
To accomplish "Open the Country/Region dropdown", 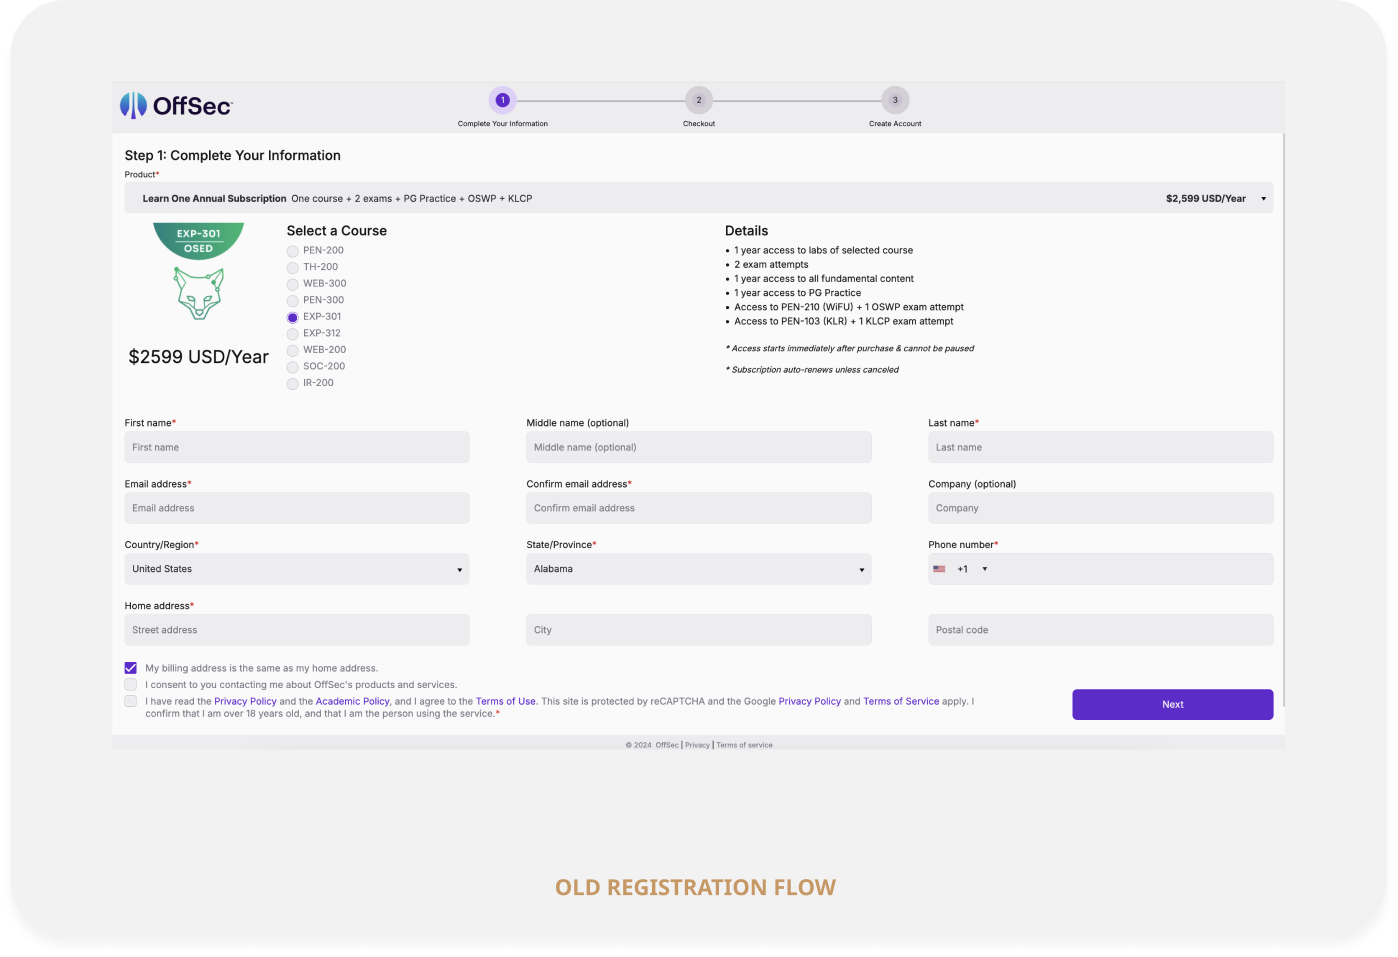I will (297, 569).
